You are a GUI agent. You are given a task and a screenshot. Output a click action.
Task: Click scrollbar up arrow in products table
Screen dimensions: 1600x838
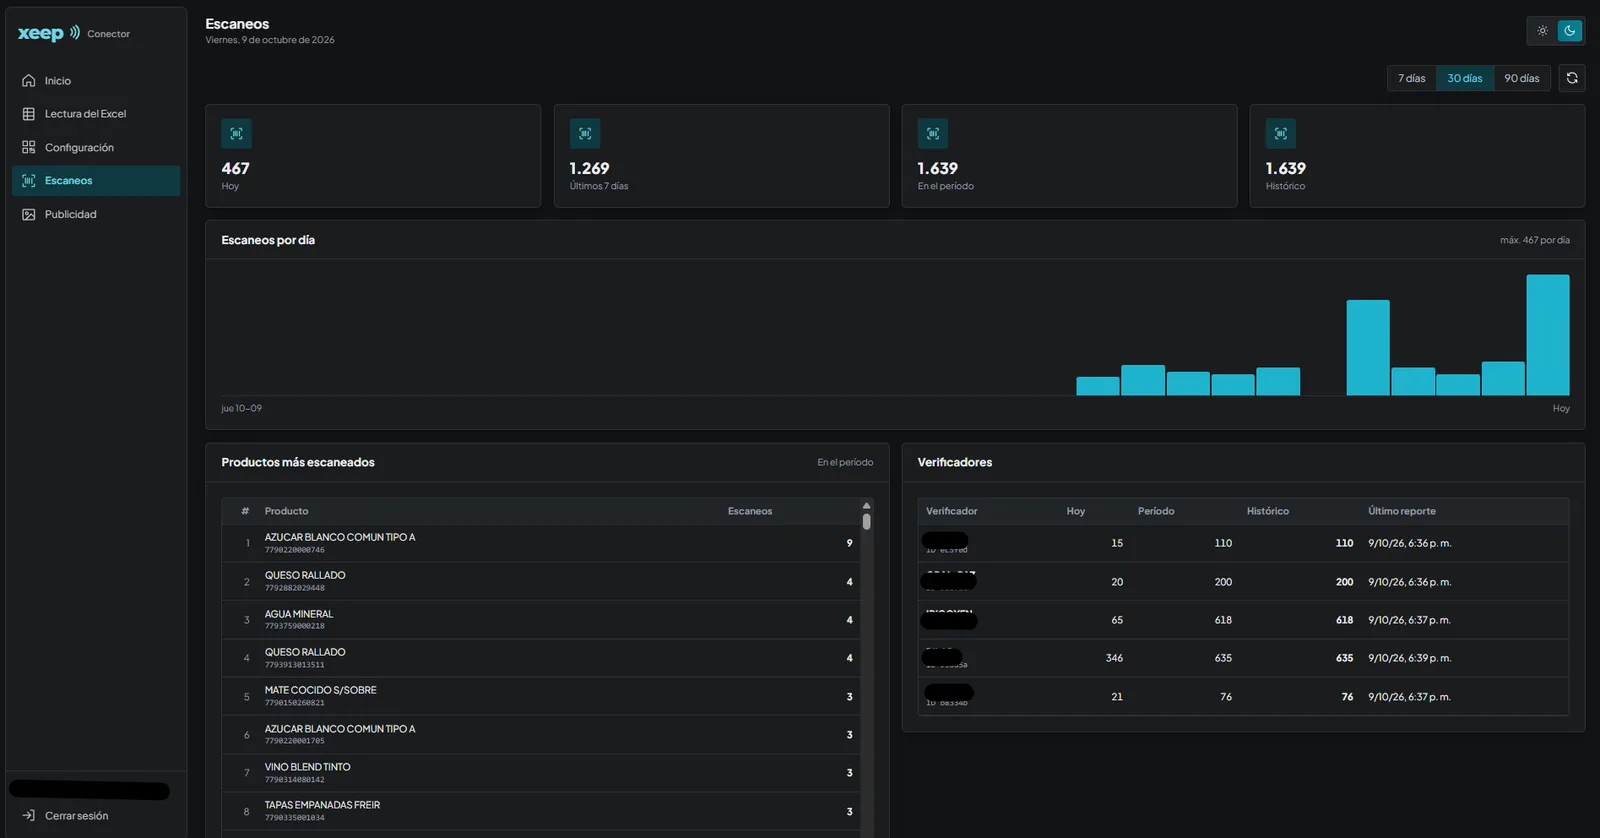pos(866,506)
